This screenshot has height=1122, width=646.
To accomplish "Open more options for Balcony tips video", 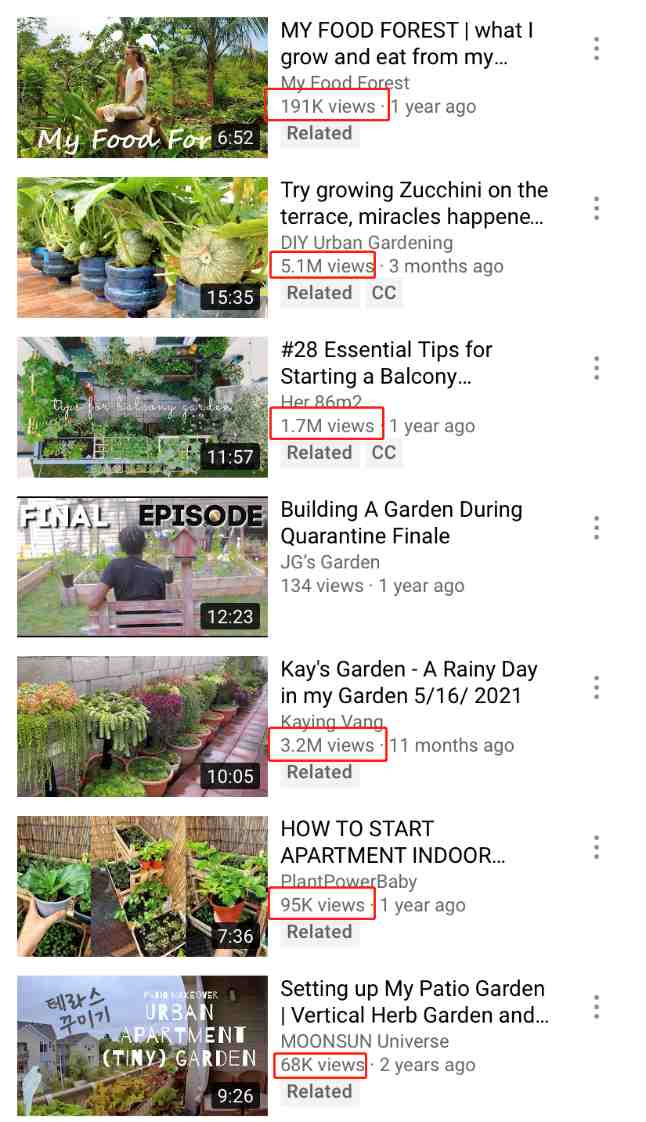I will [x=596, y=368].
